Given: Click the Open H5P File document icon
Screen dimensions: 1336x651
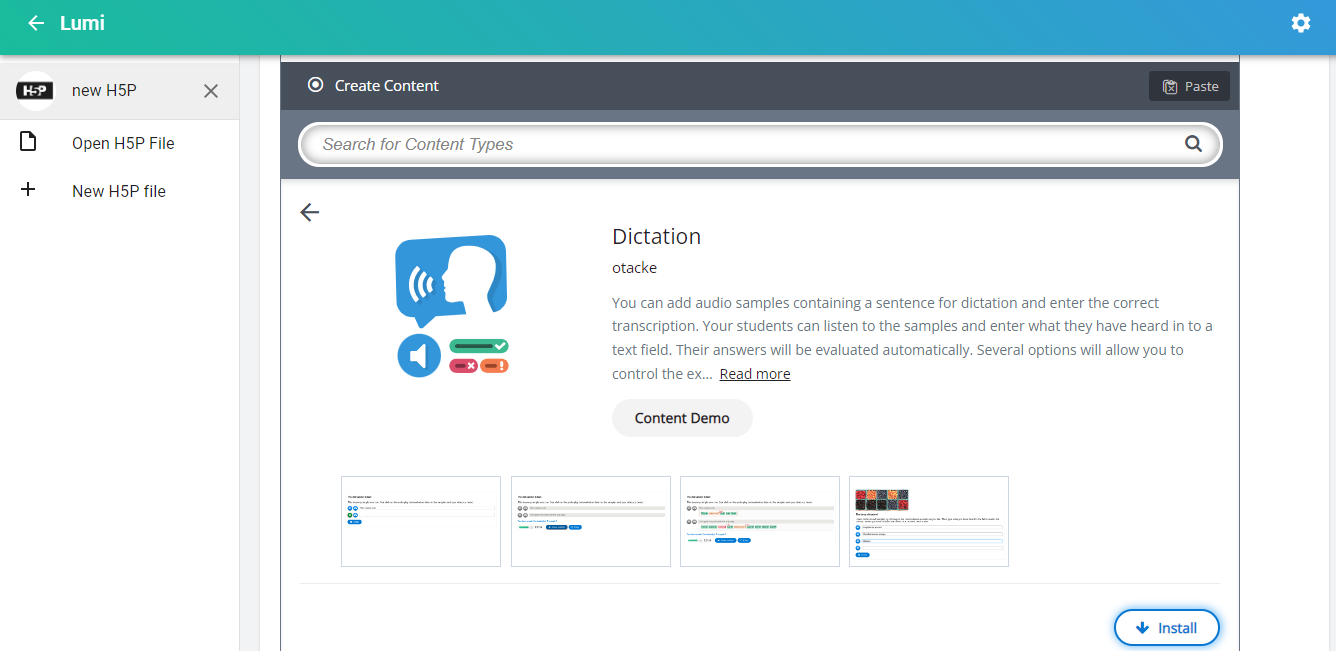Looking at the screenshot, I should point(28,142).
